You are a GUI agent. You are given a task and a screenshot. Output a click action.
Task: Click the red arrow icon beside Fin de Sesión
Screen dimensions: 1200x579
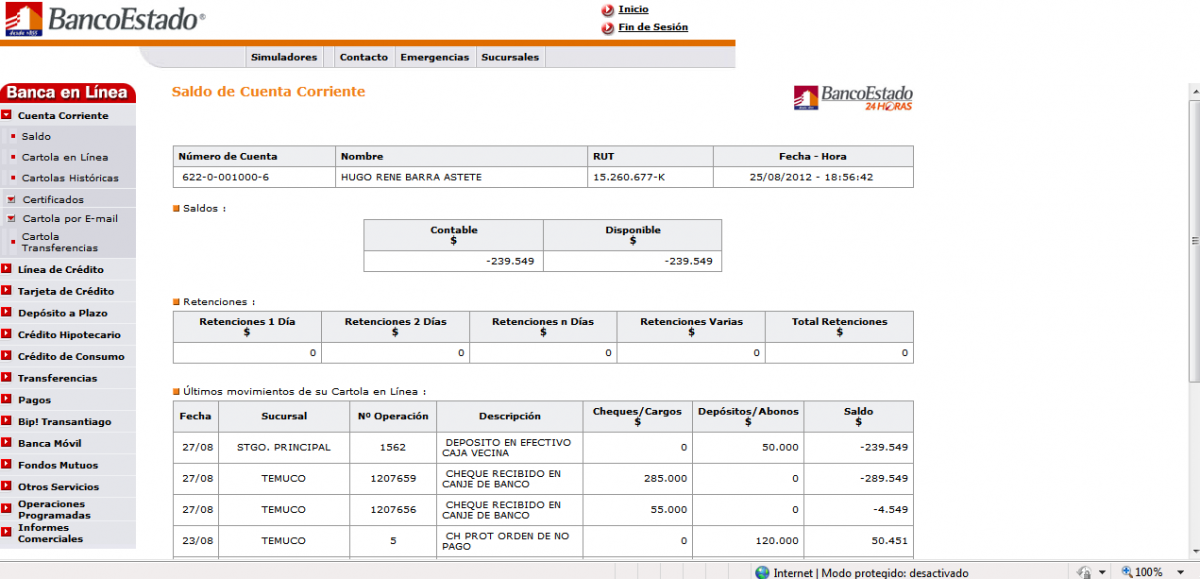(608, 28)
